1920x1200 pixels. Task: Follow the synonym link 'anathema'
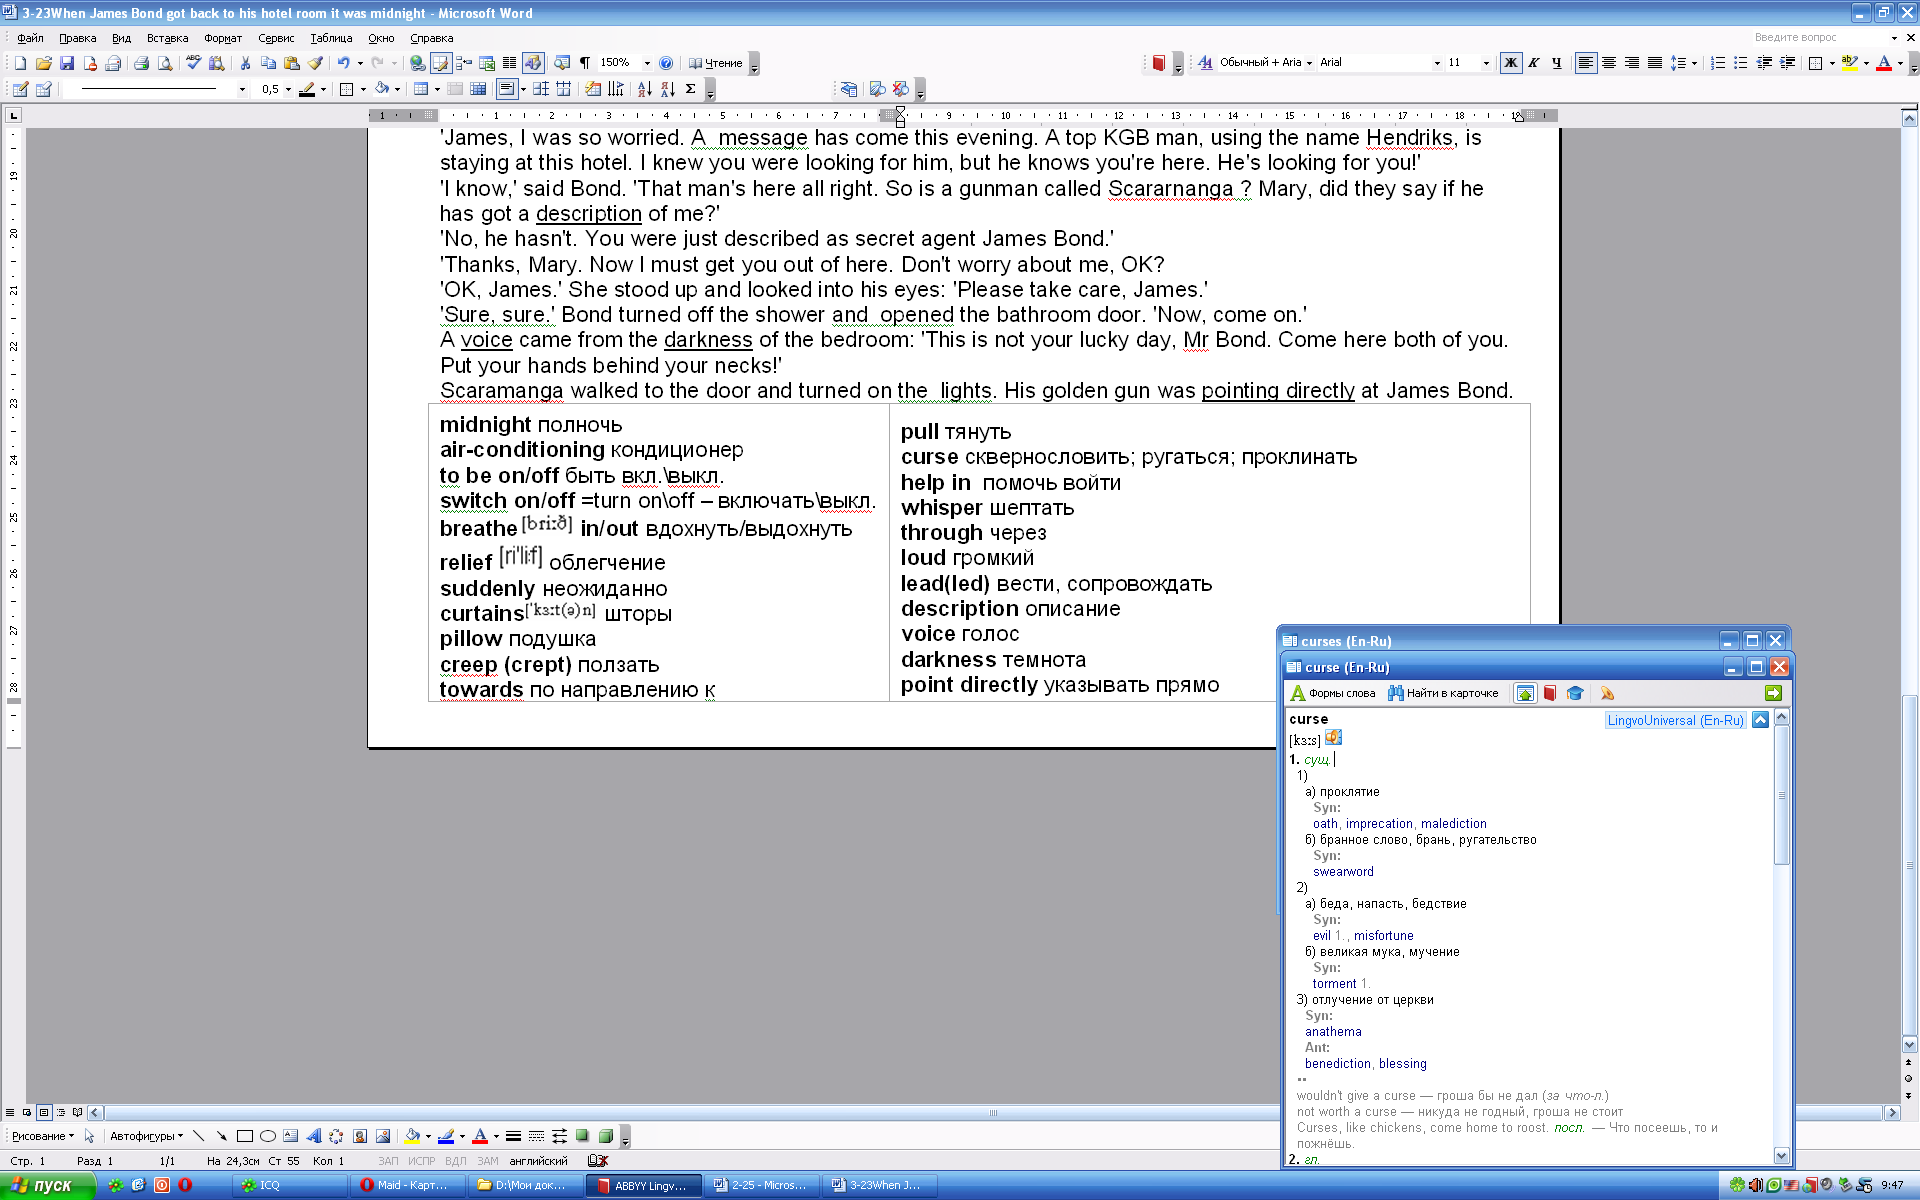(1333, 1032)
